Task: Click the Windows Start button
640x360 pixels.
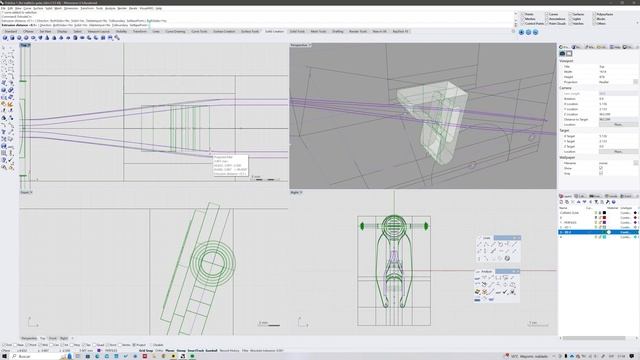Action: [x=4, y=356]
